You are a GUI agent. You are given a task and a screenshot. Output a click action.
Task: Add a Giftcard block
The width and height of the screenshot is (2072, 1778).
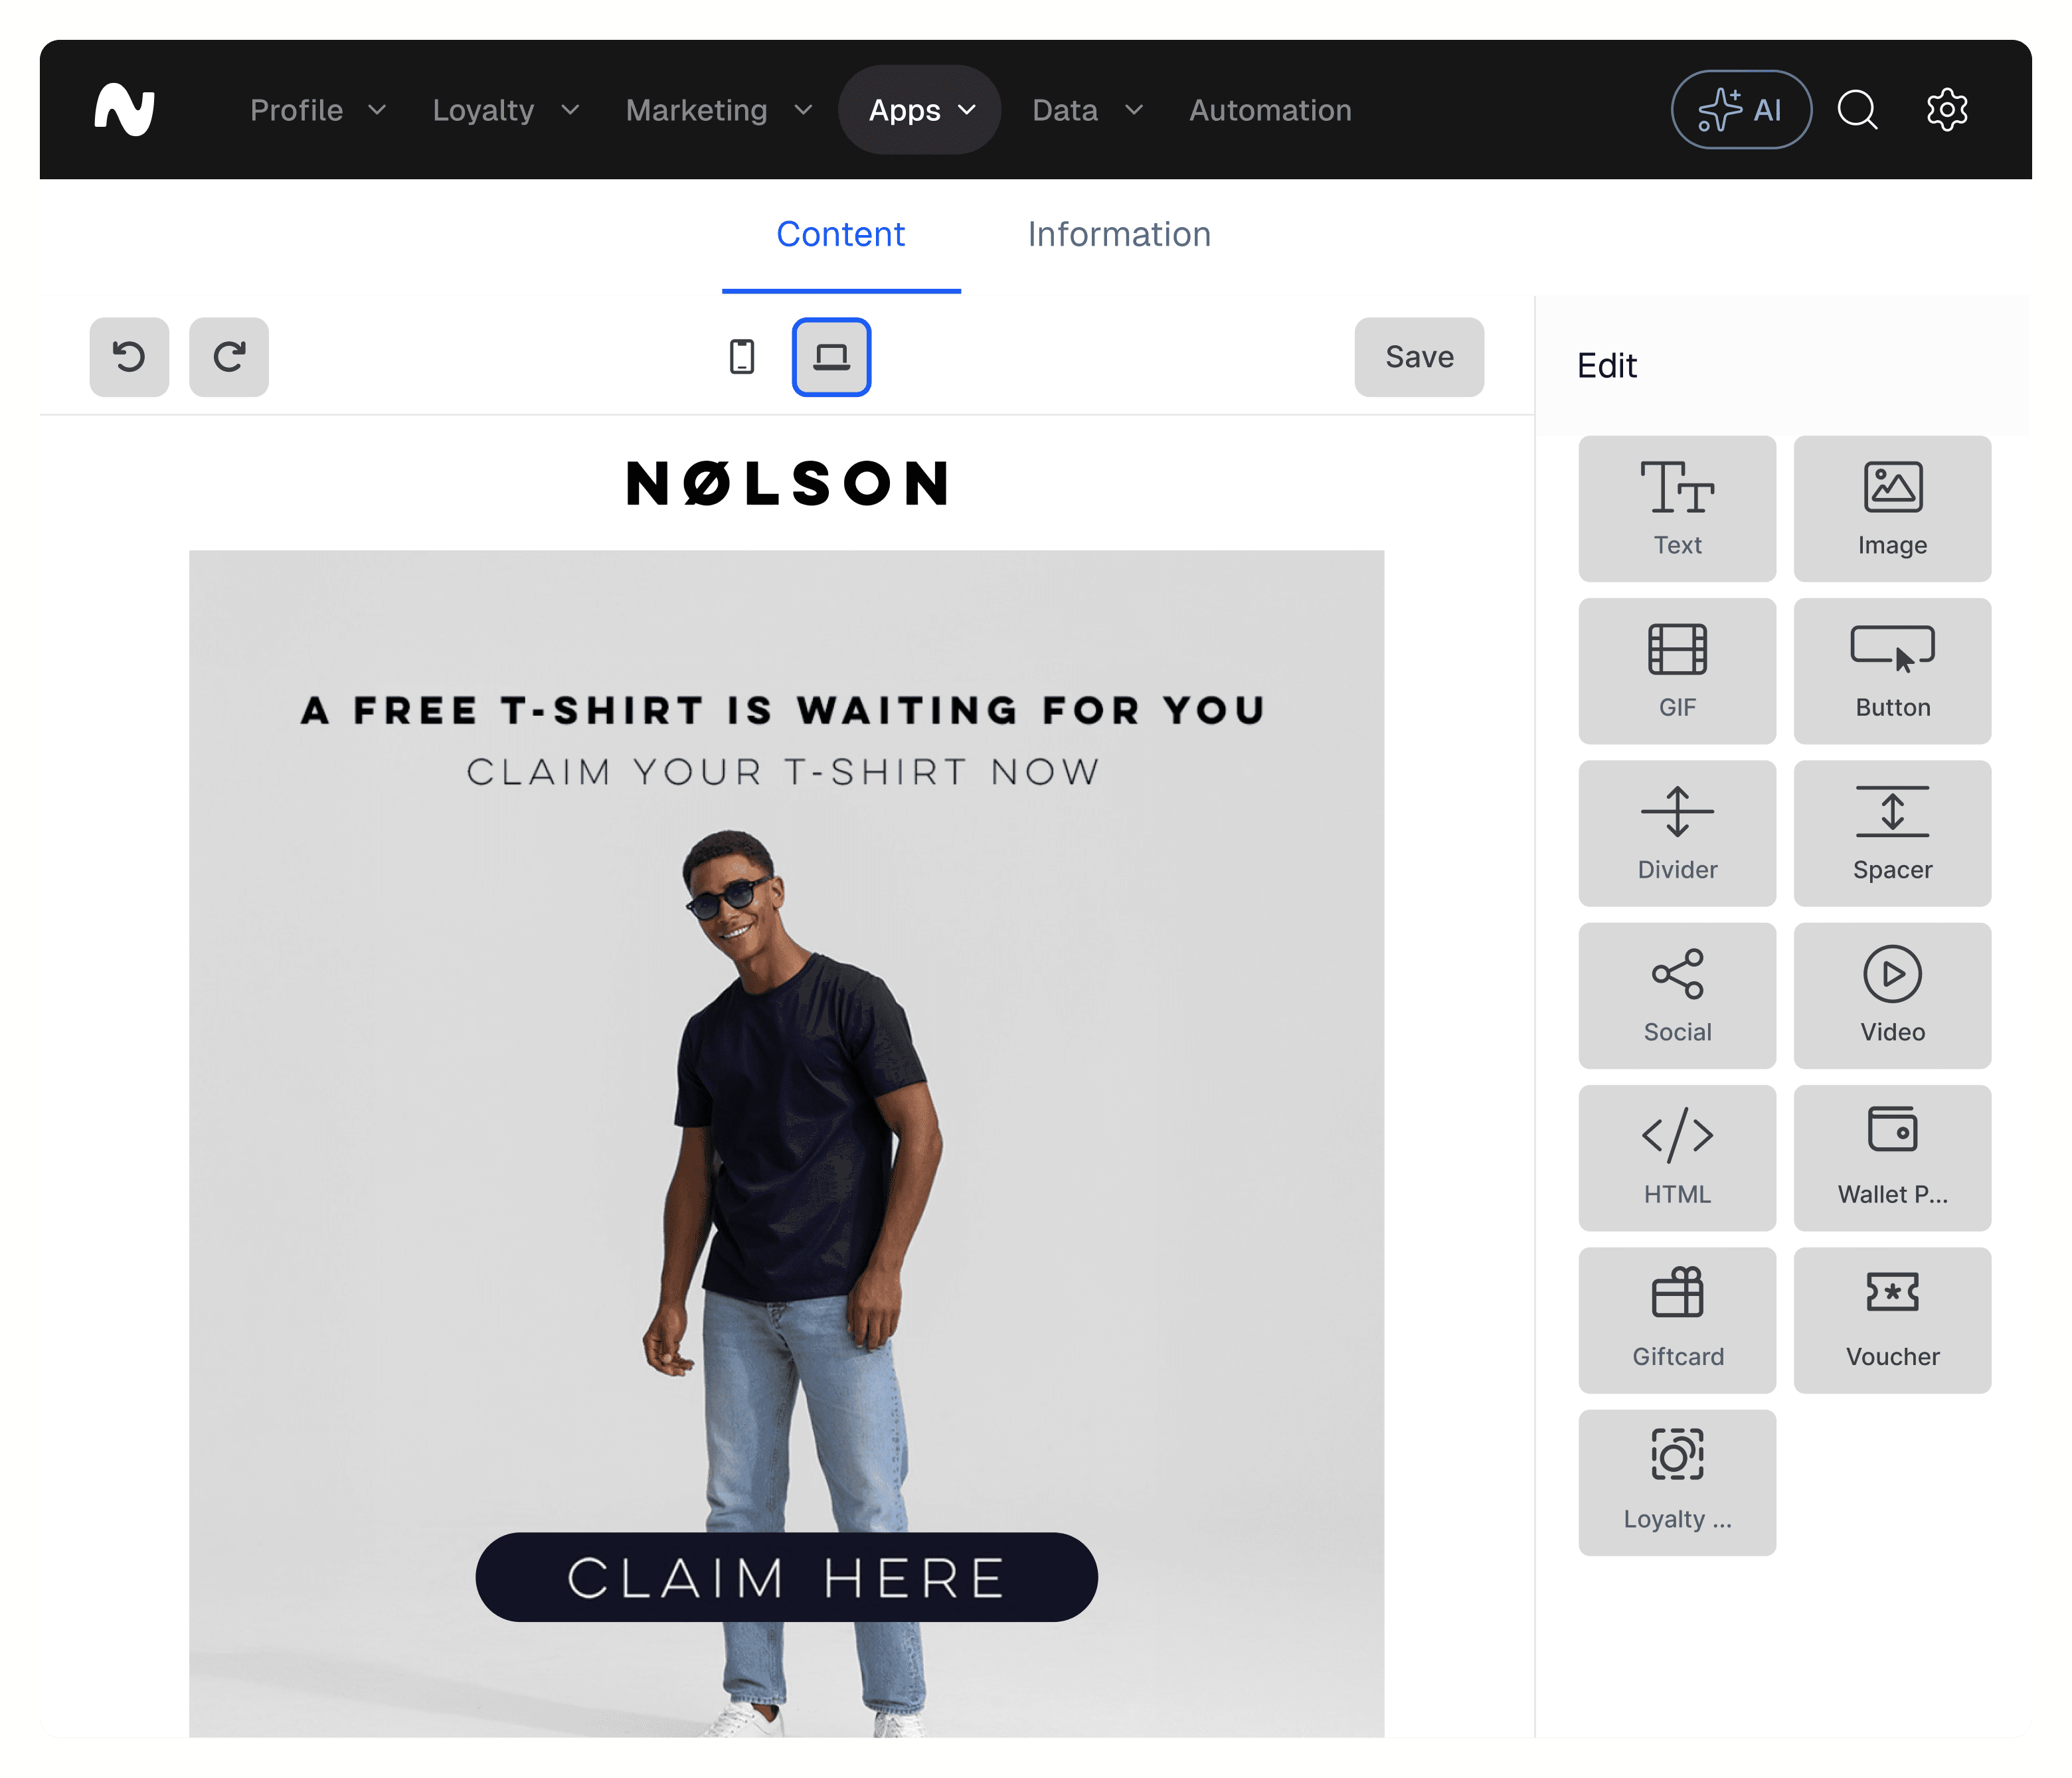point(1677,1320)
